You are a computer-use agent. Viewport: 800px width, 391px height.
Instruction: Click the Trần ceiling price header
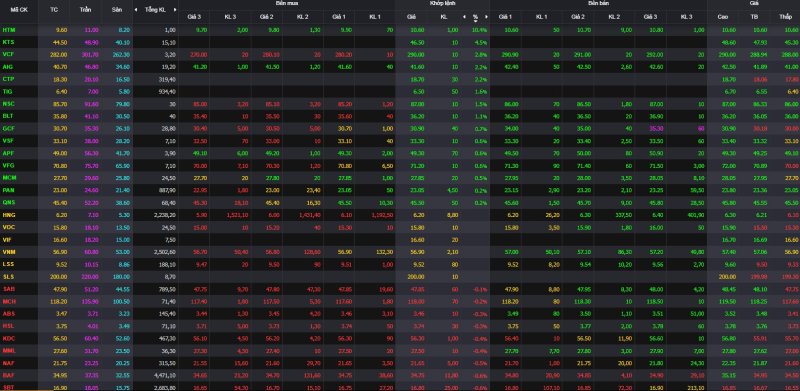coord(86,10)
